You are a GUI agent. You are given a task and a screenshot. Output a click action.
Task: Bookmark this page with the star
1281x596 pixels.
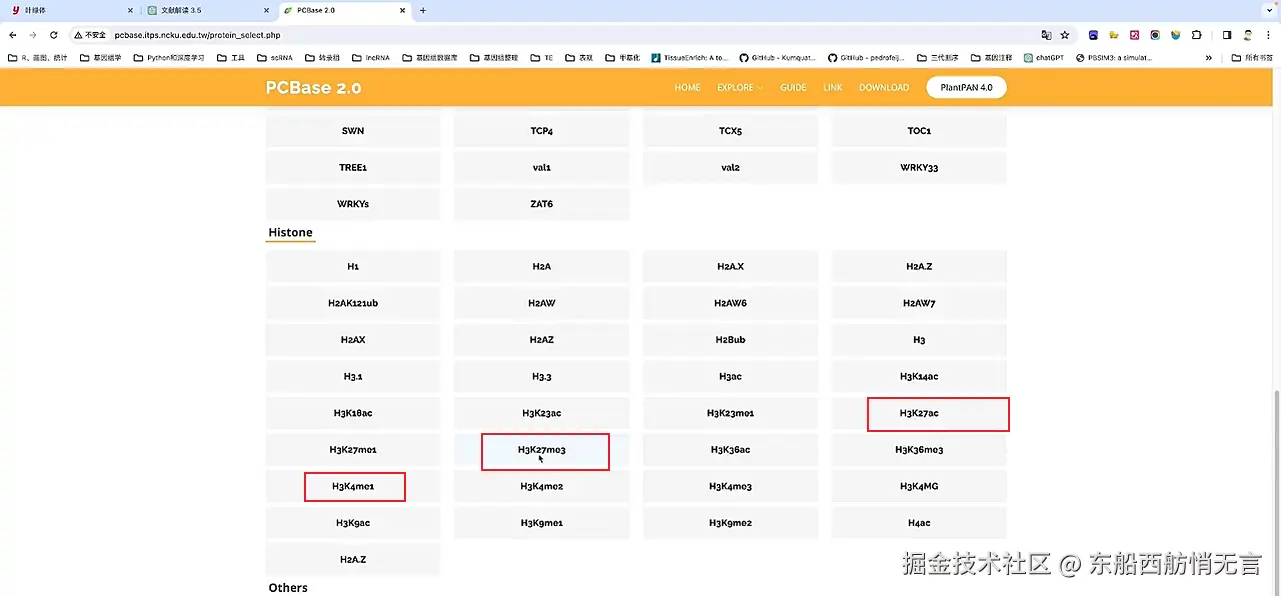coord(1065,34)
